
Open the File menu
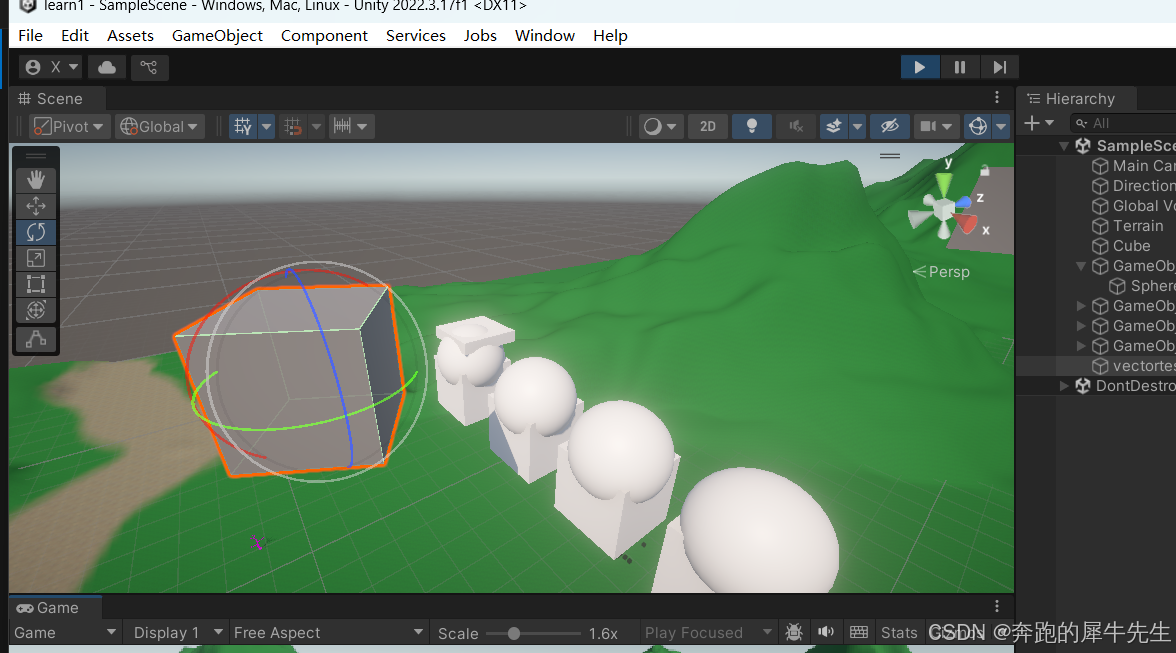tap(30, 35)
